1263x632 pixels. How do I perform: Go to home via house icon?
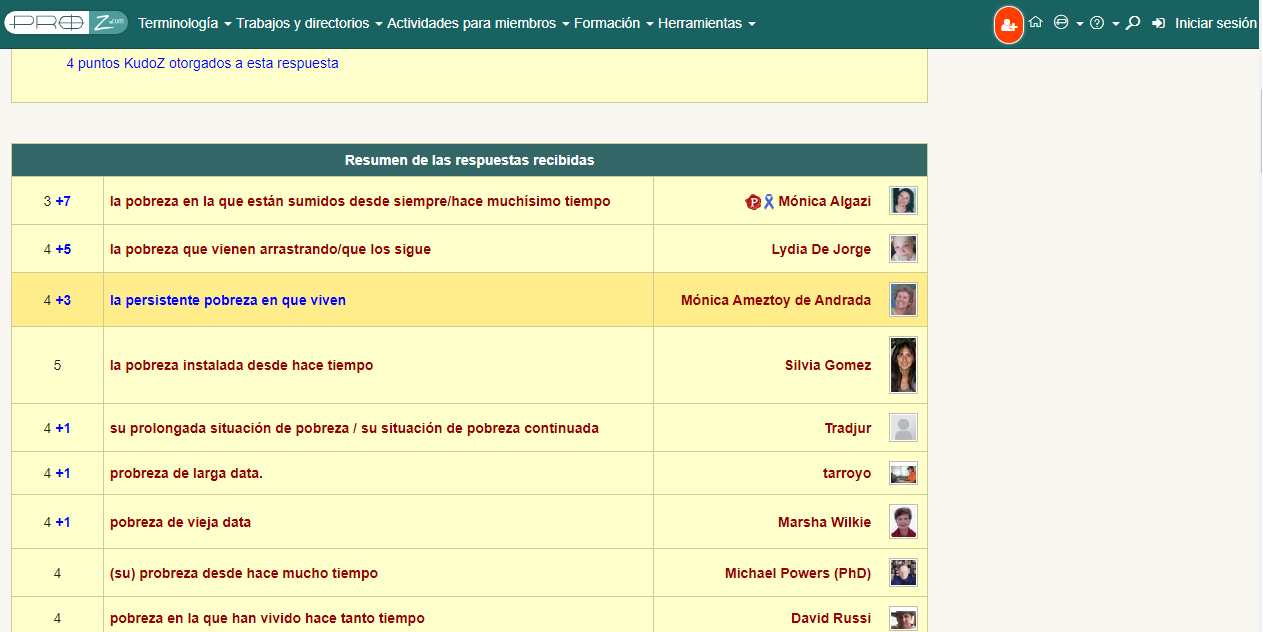pos(1036,22)
